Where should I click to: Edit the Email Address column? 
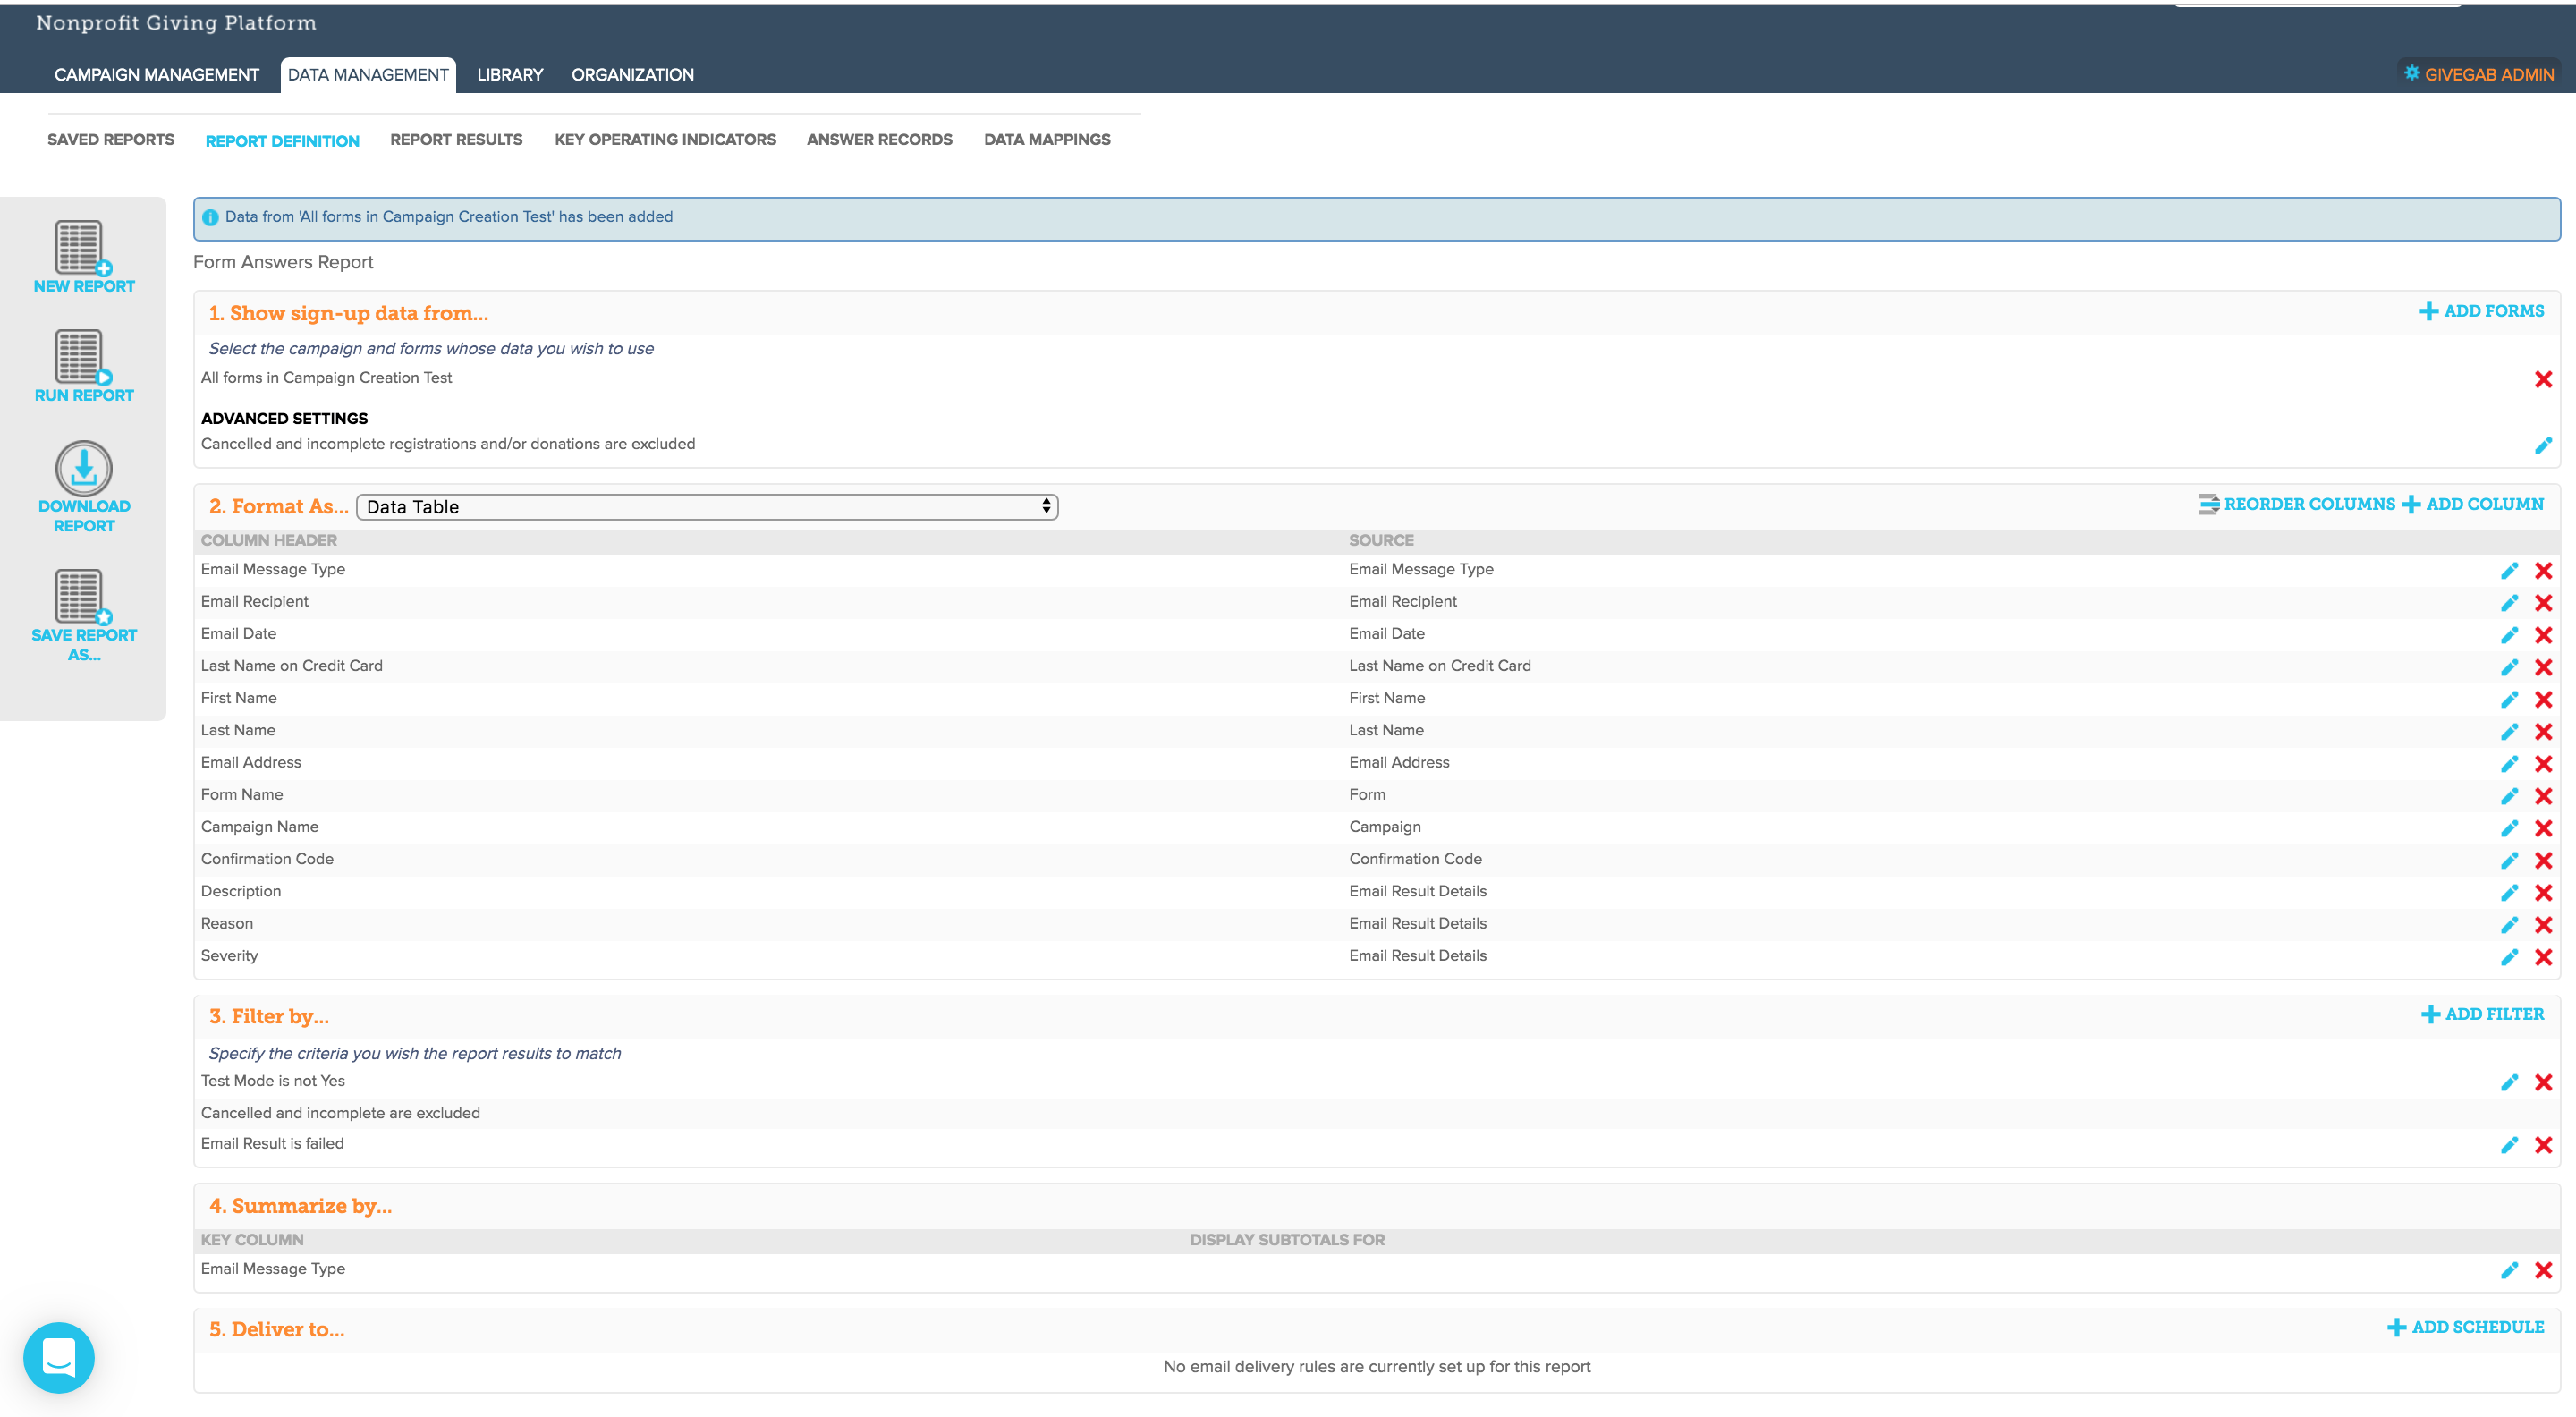click(x=2509, y=763)
